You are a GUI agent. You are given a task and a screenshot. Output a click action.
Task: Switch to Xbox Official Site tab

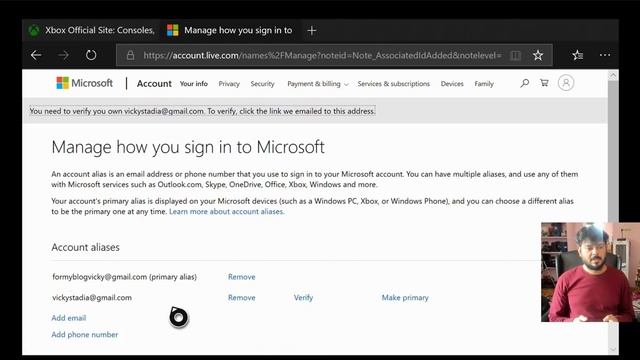[92, 30]
